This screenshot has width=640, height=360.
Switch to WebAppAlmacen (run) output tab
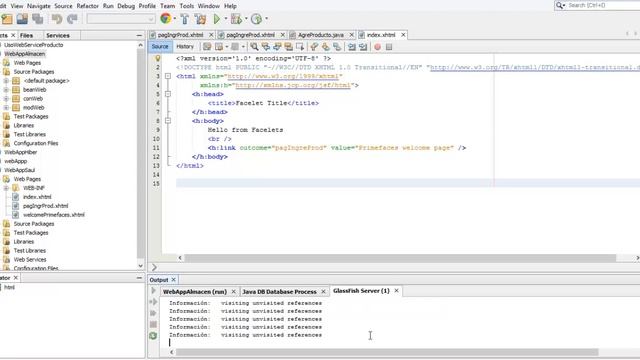(x=195, y=292)
